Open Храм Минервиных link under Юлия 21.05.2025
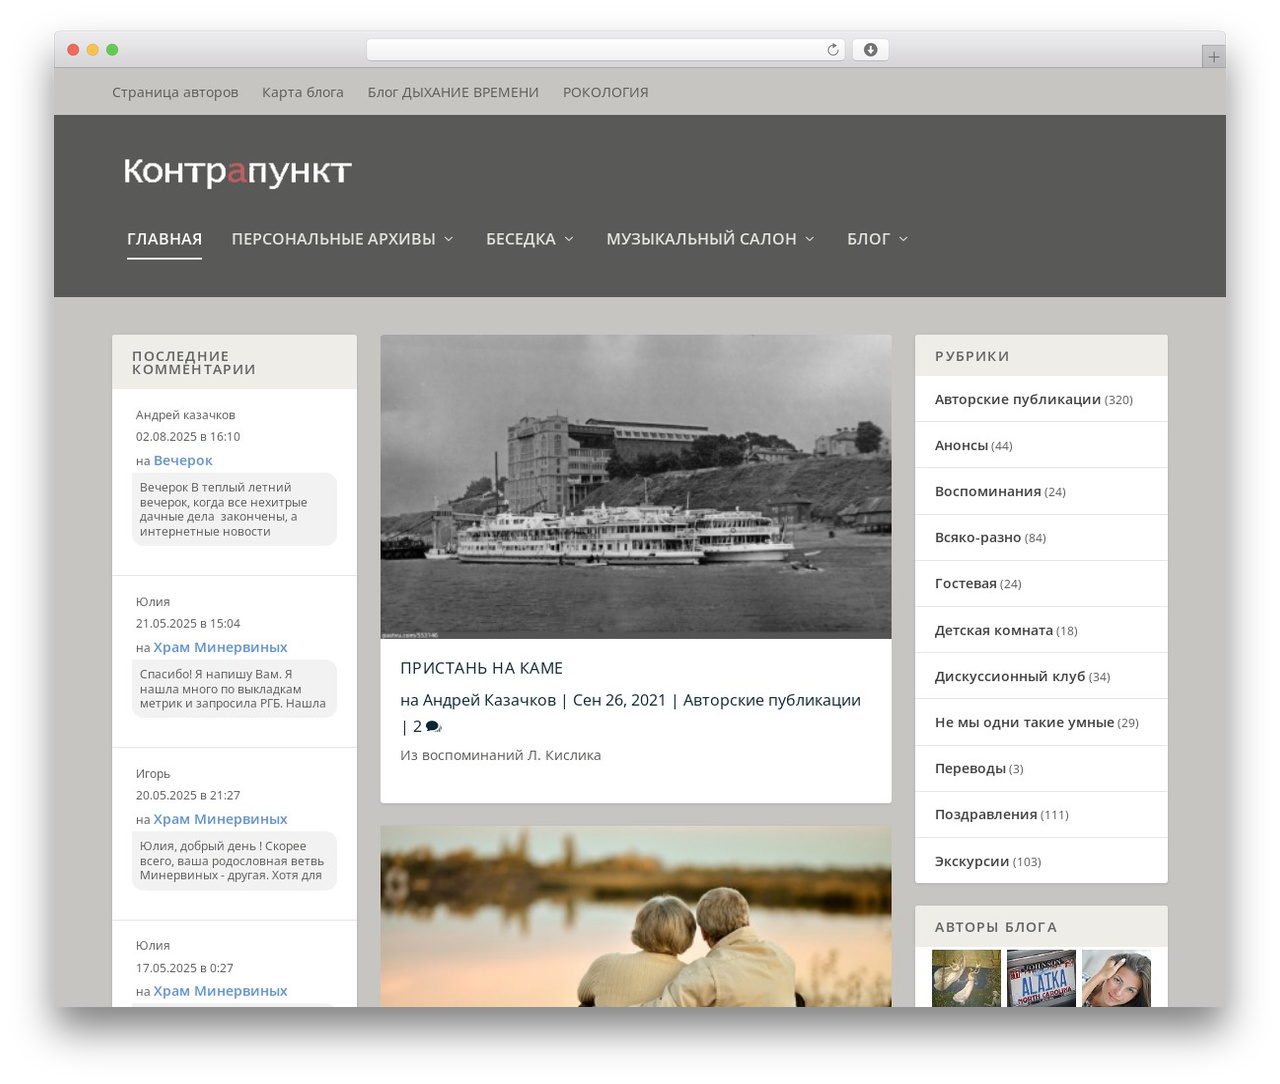 point(220,647)
